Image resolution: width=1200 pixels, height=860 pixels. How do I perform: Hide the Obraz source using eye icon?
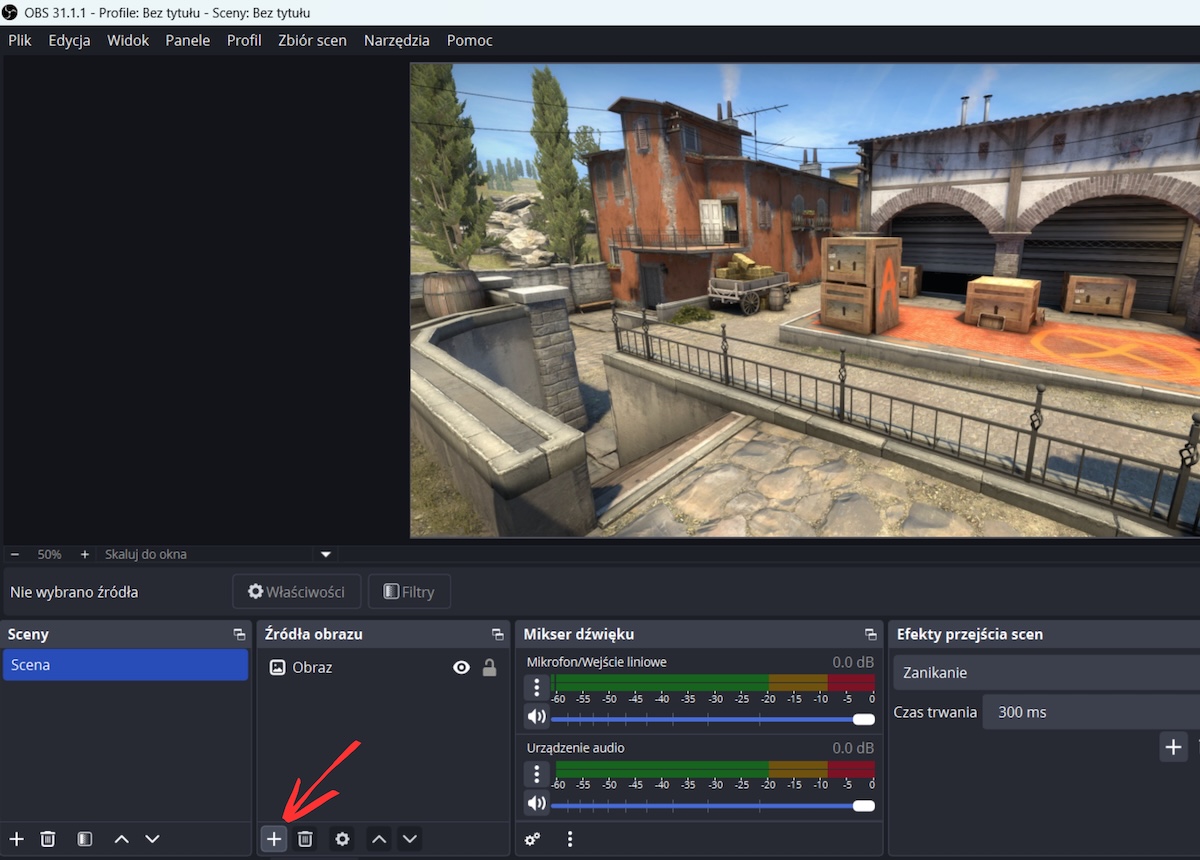461,668
